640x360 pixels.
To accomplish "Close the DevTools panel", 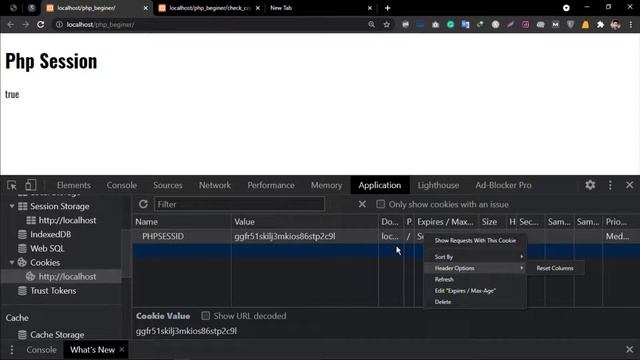I will (630, 185).
